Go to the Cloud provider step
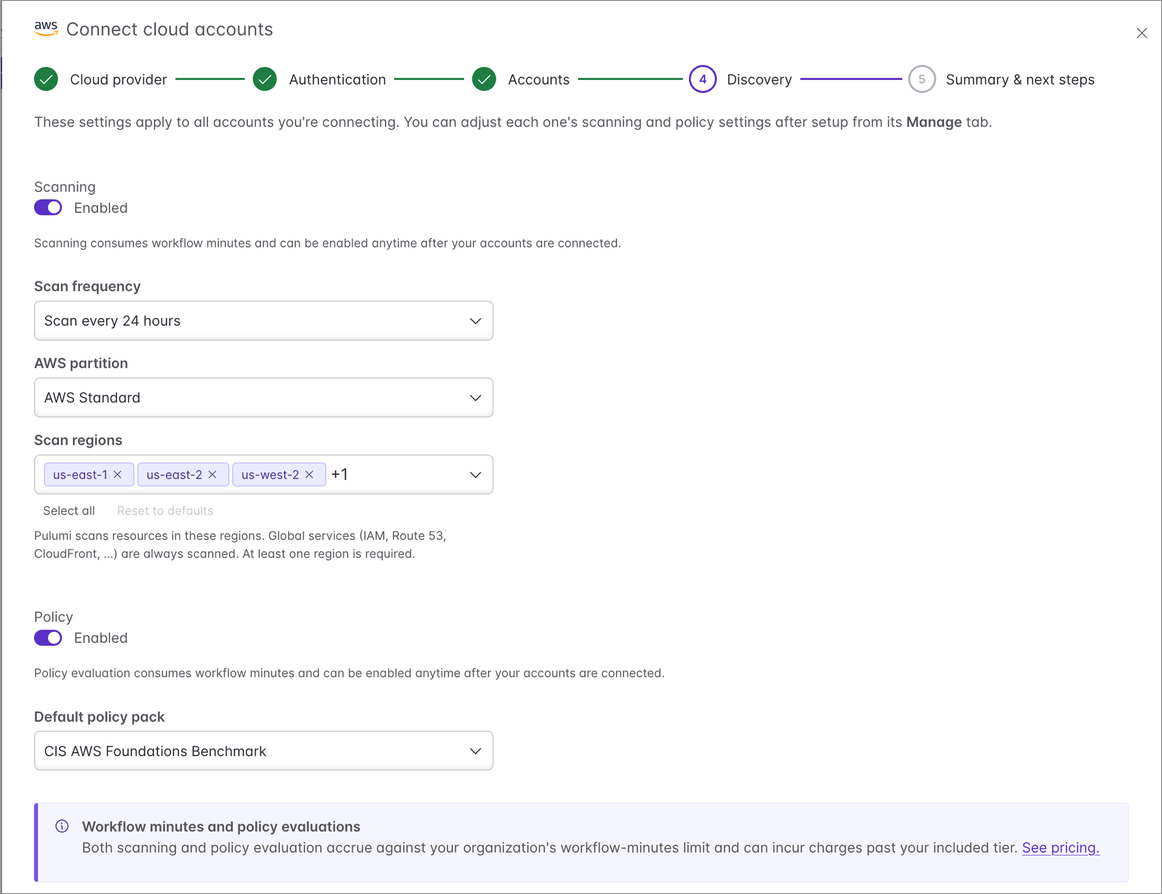The width and height of the screenshot is (1162, 894). 119,79
